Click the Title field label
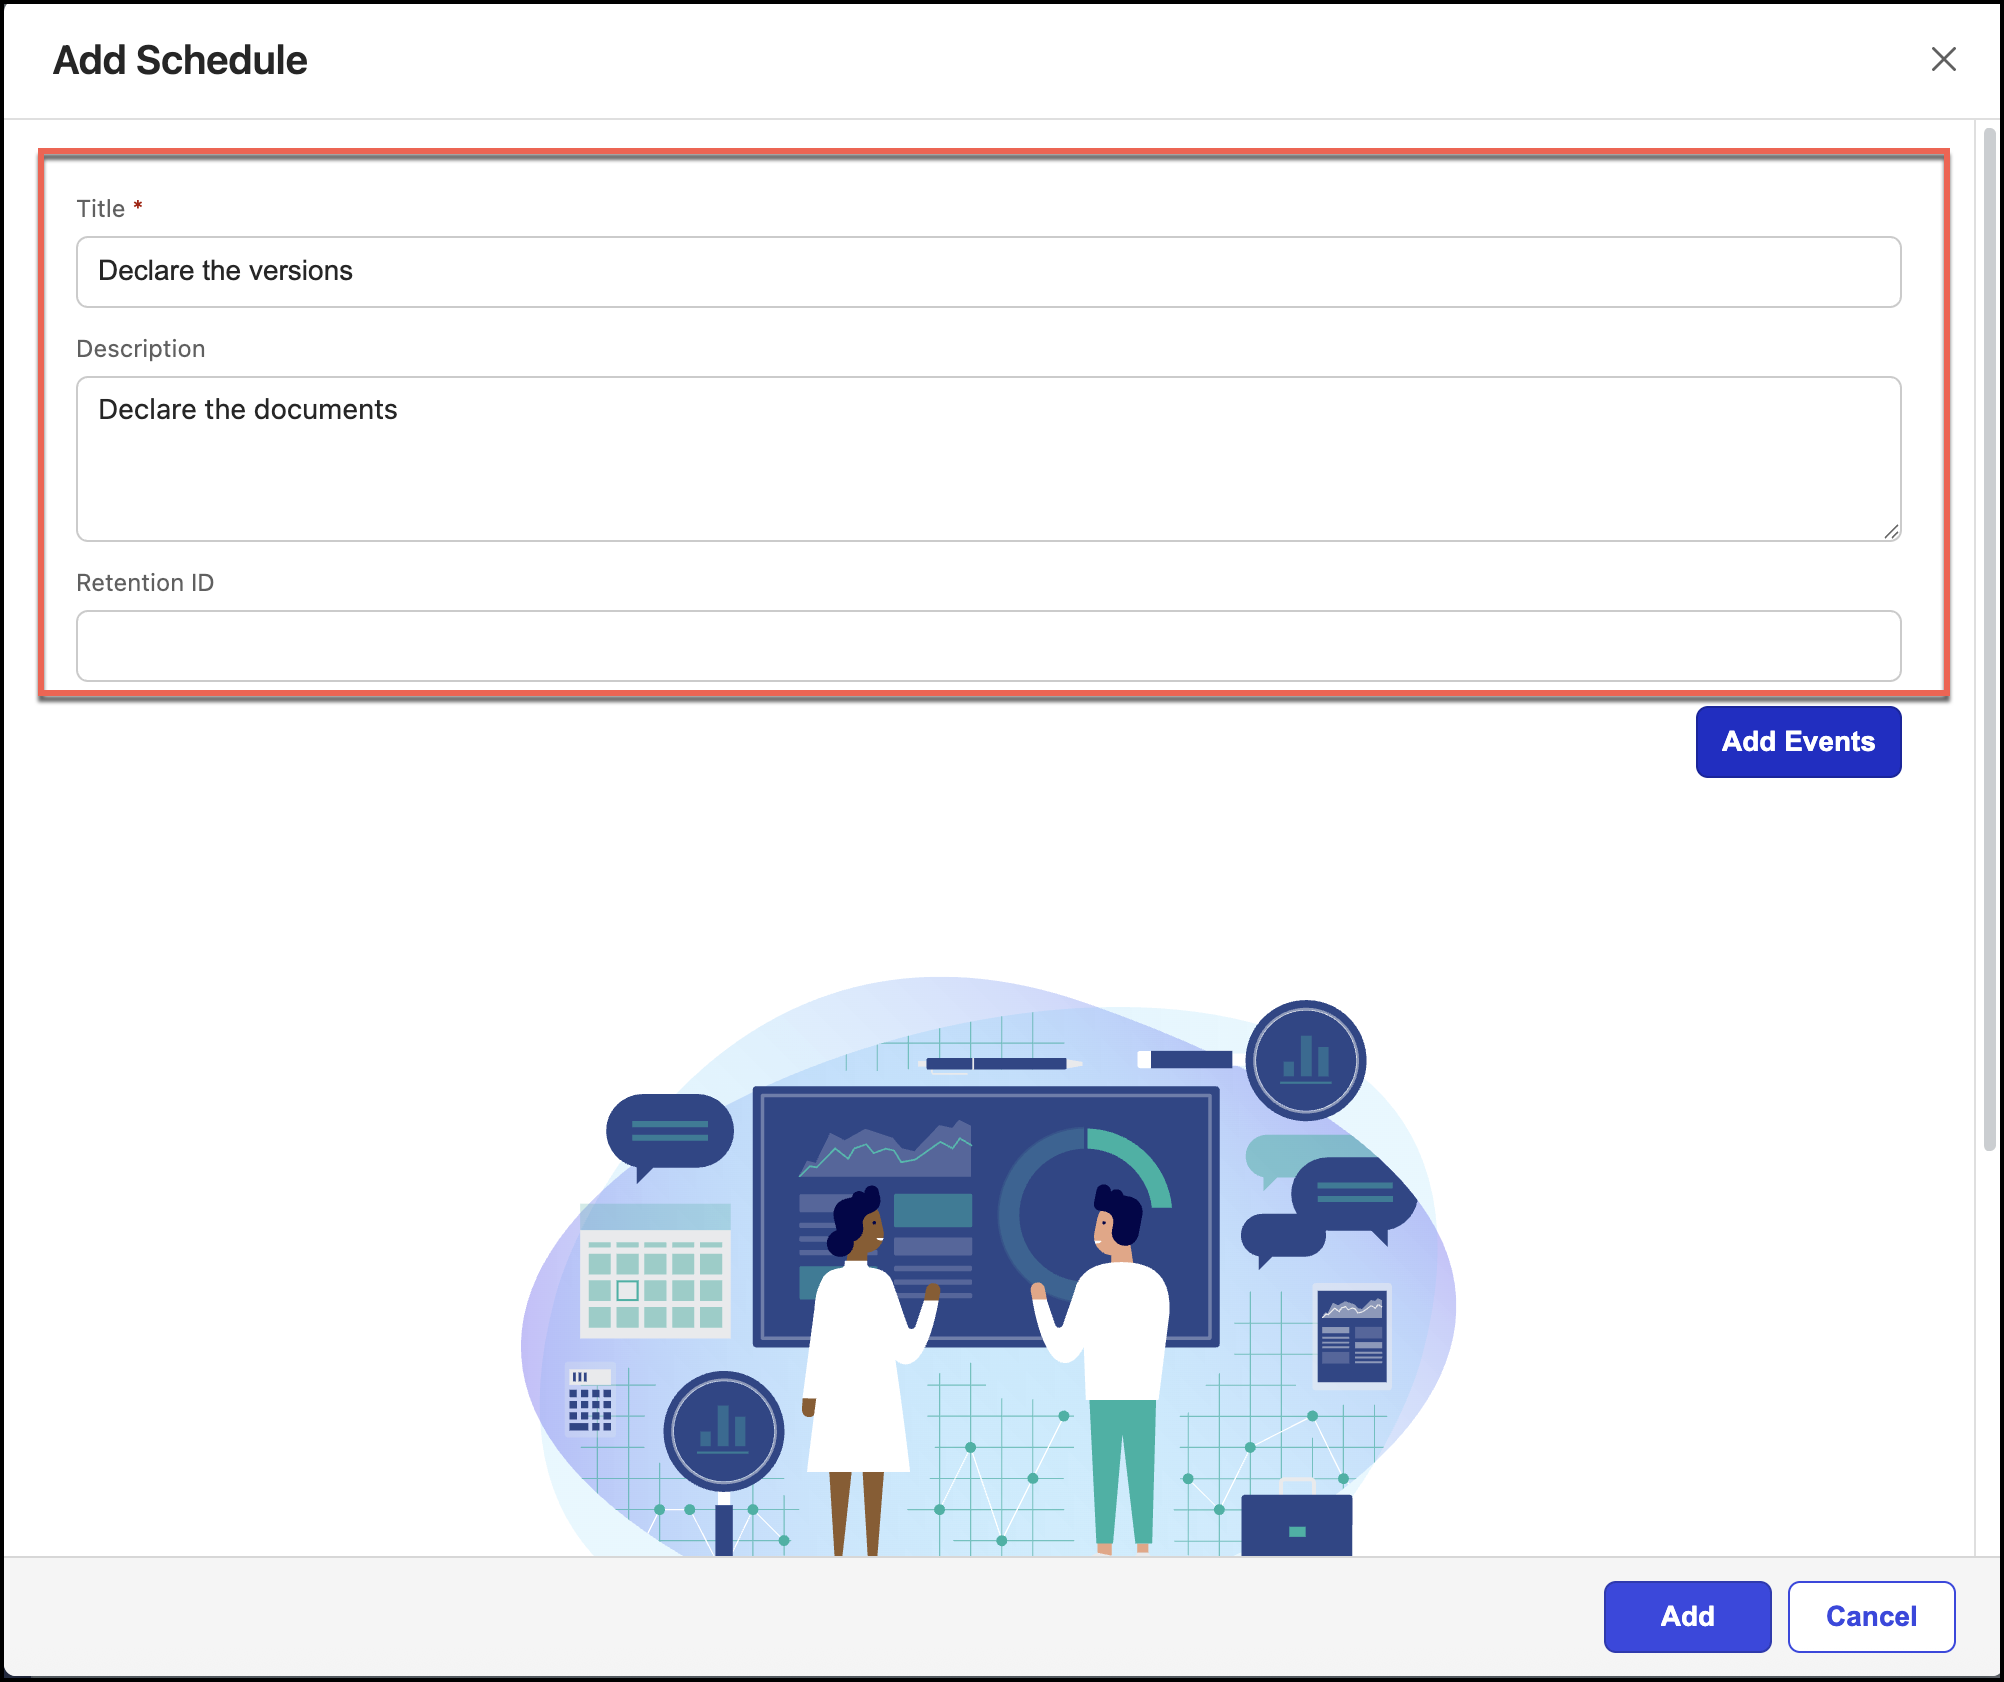This screenshot has height=1682, width=2004. click(x=101, y=209)
